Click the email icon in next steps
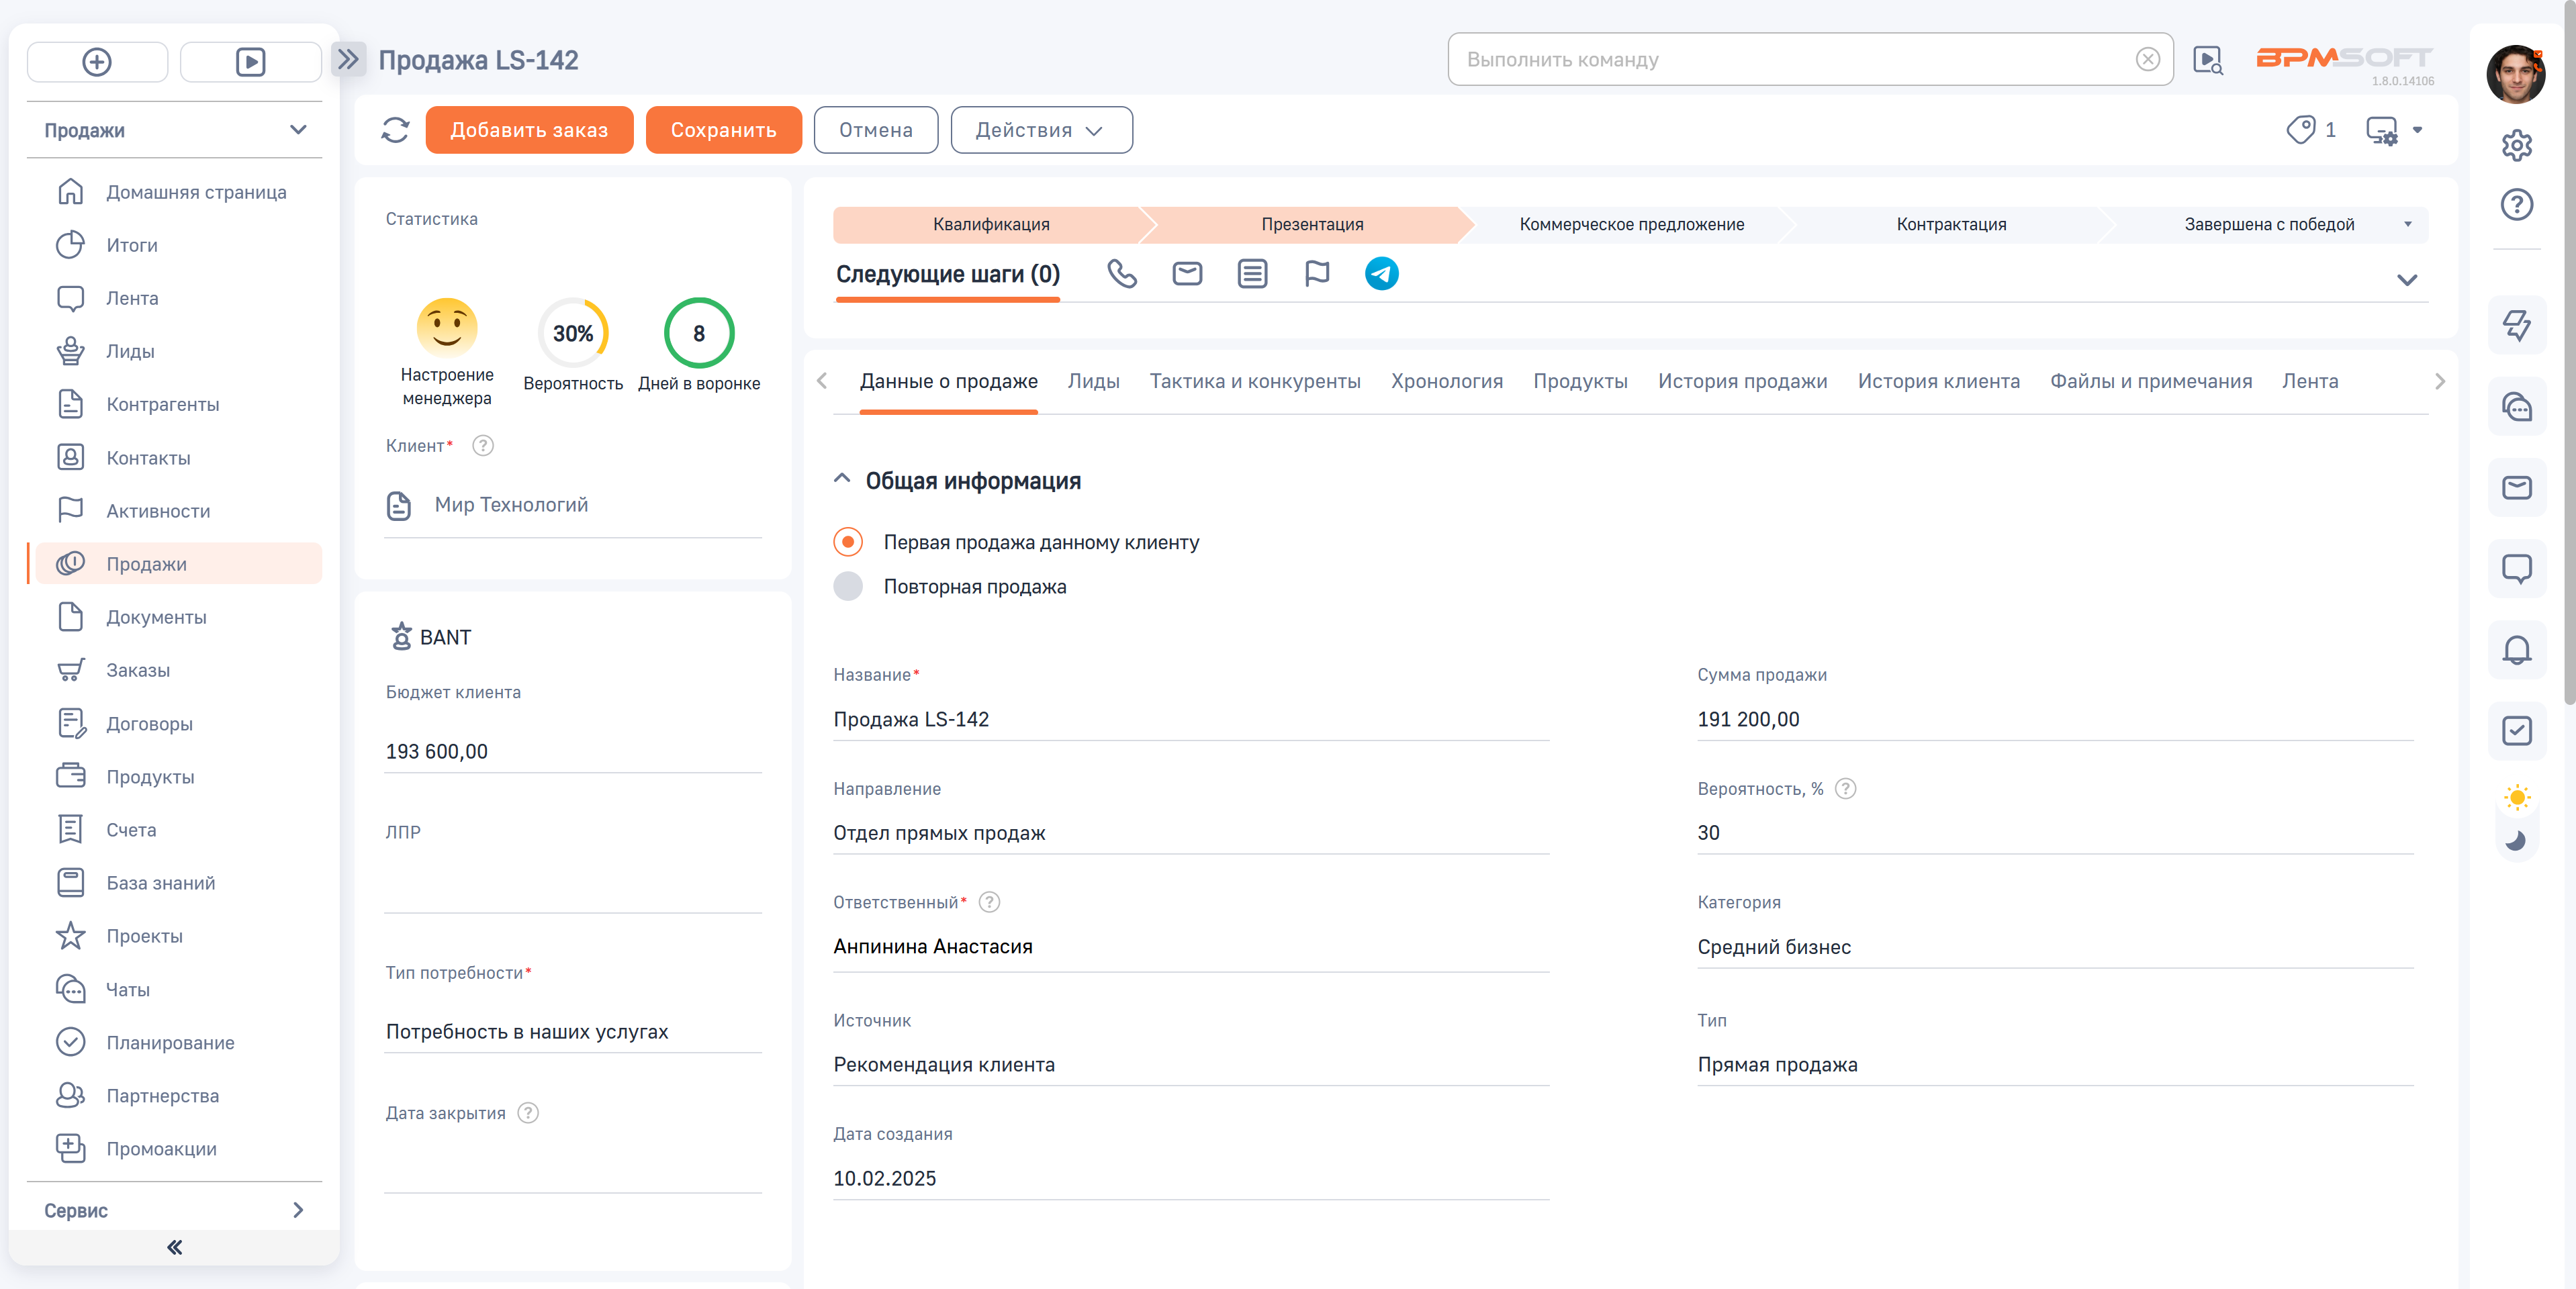This screenshot has width=2576, height=1289. [1187, 273]
